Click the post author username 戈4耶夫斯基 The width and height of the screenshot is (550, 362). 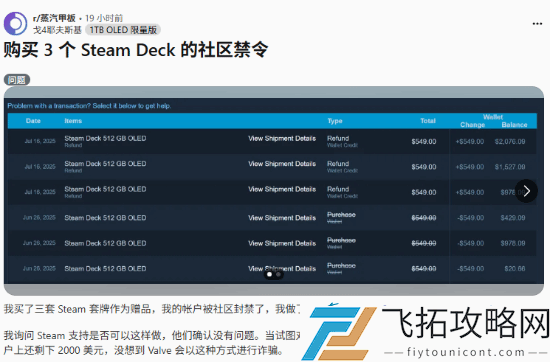[x=57, y=30]
